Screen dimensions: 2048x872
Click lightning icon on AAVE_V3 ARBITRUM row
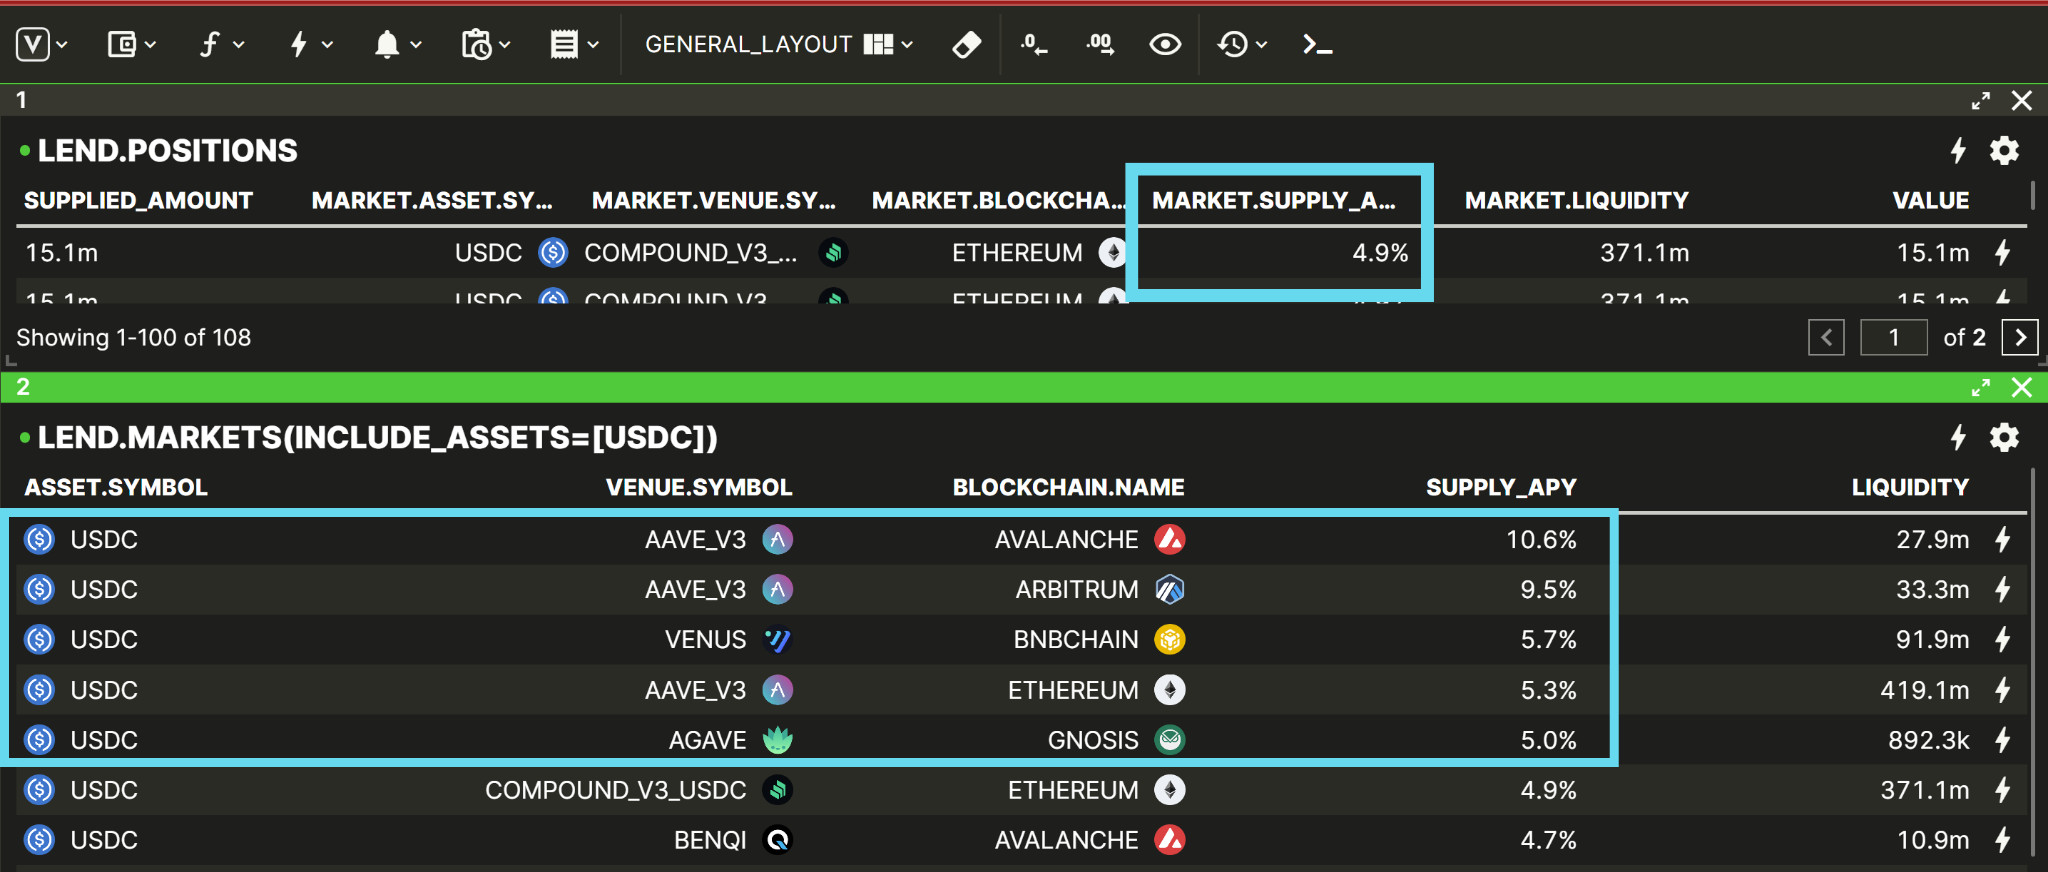click(2002, 590)
